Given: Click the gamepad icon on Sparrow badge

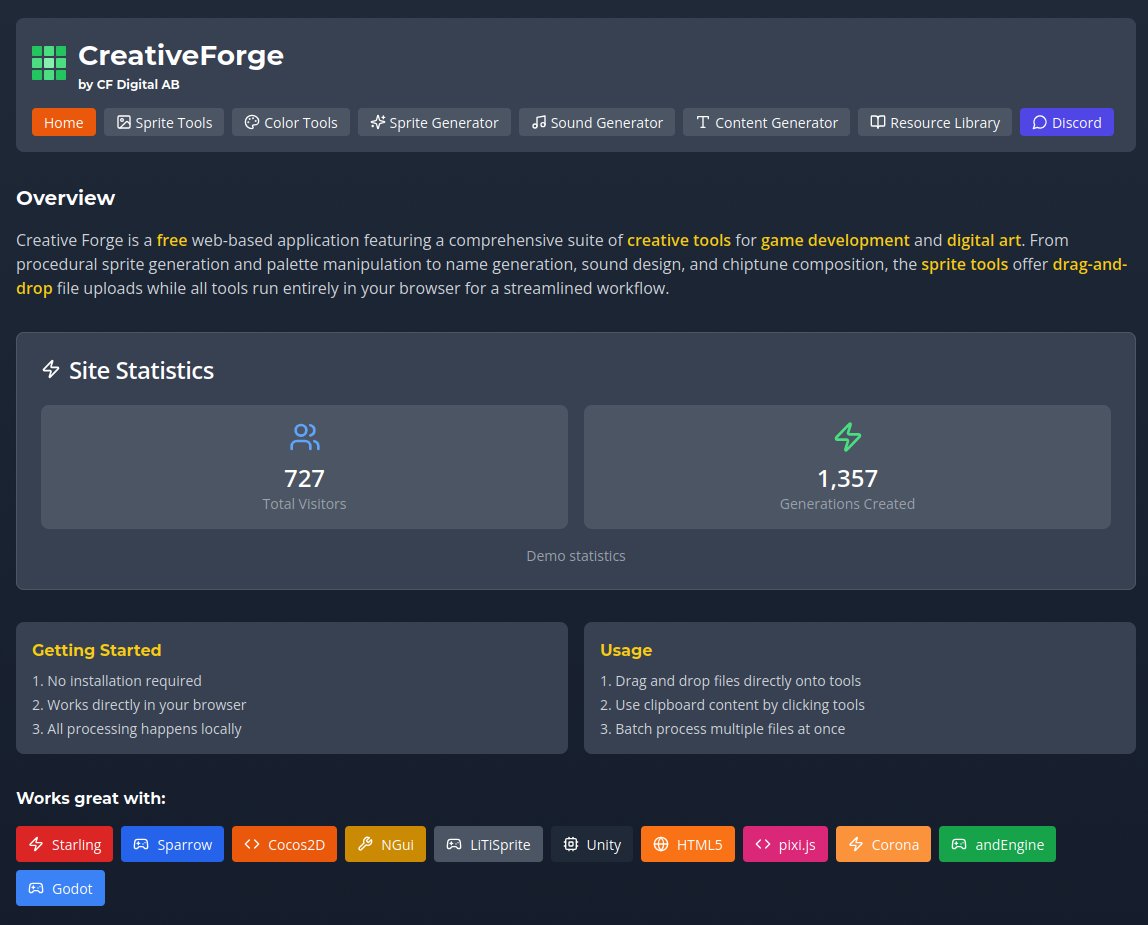Looking at the screenshot, I should tap(141, 844).
